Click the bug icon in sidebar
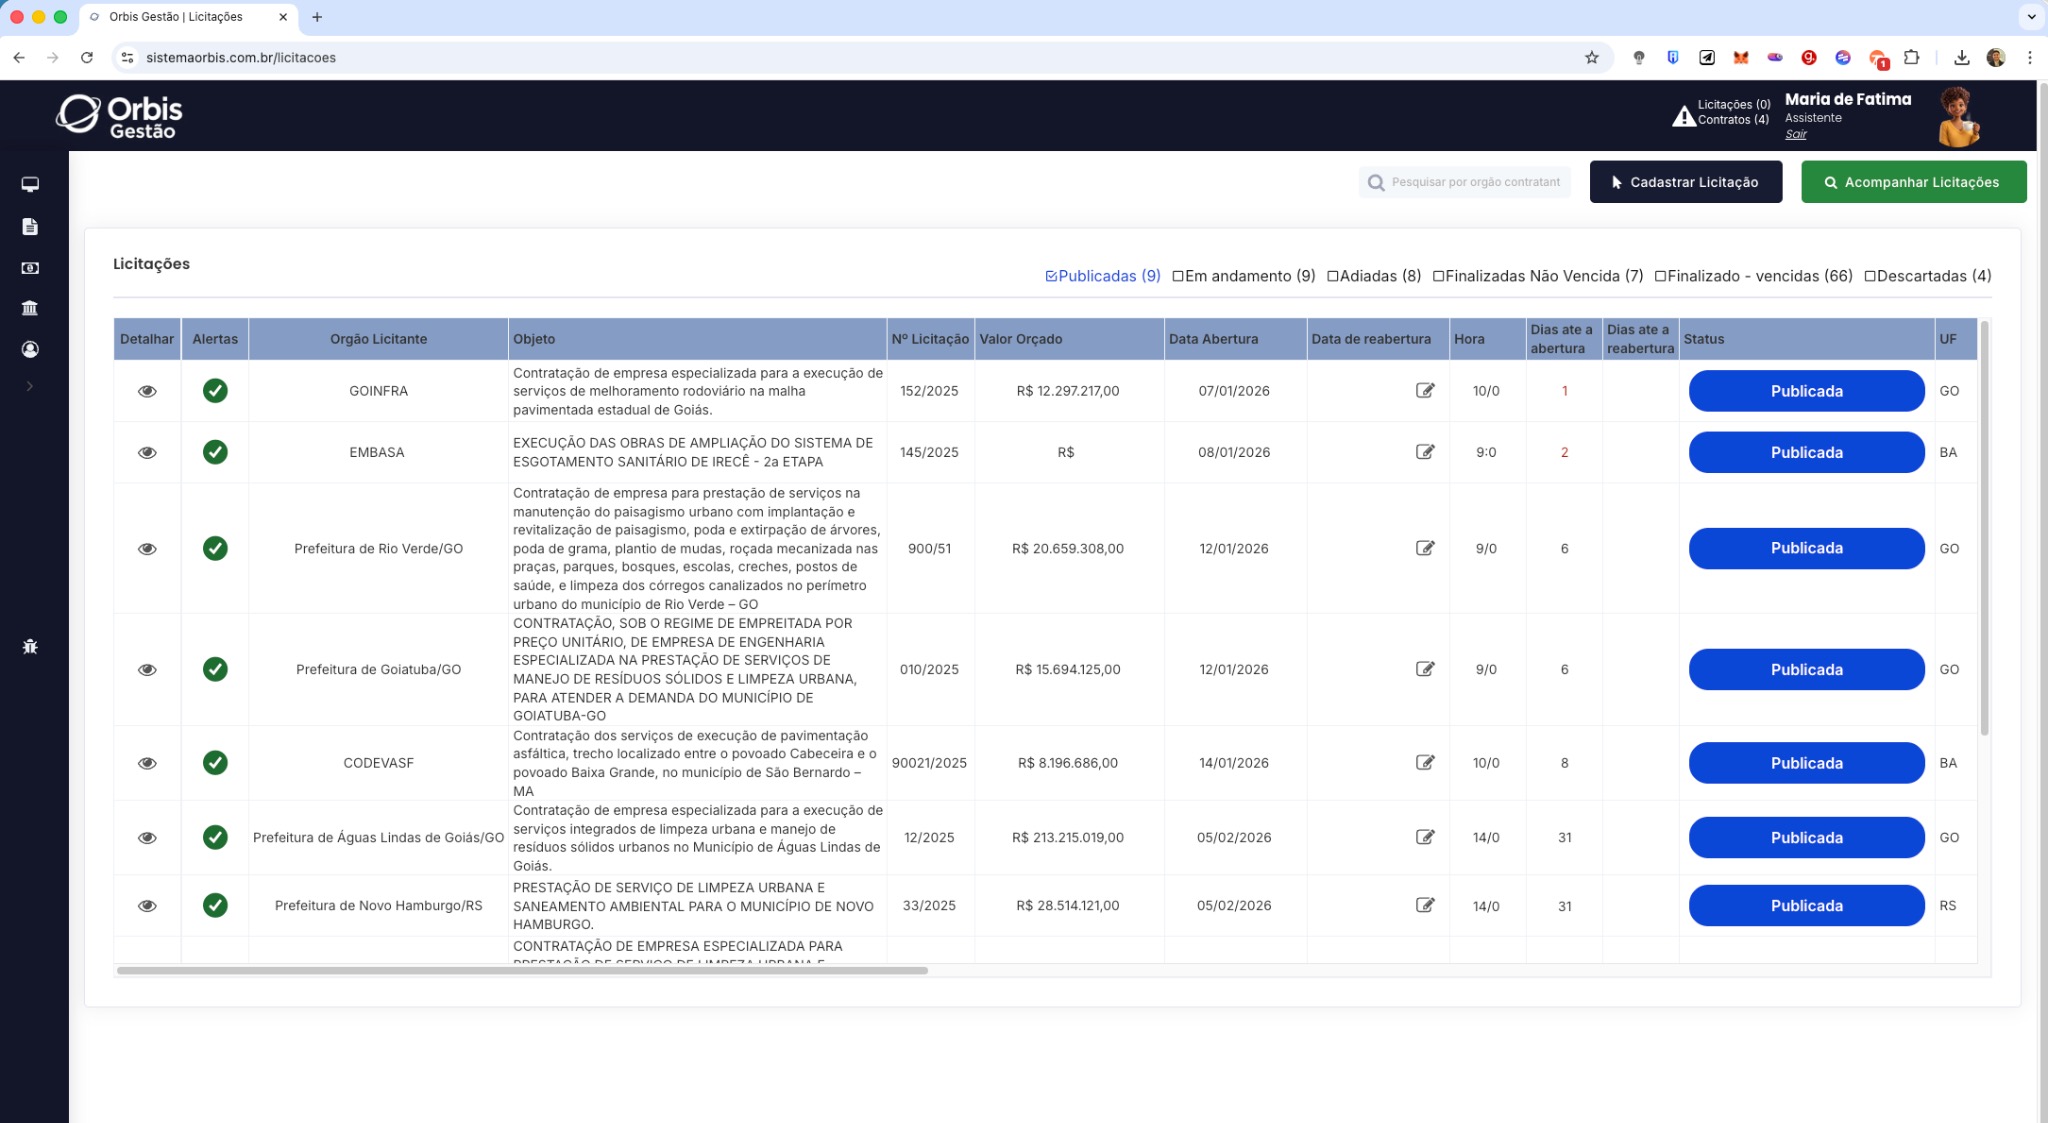Viewport: 2048px width, 1123px height. point(30,647)
